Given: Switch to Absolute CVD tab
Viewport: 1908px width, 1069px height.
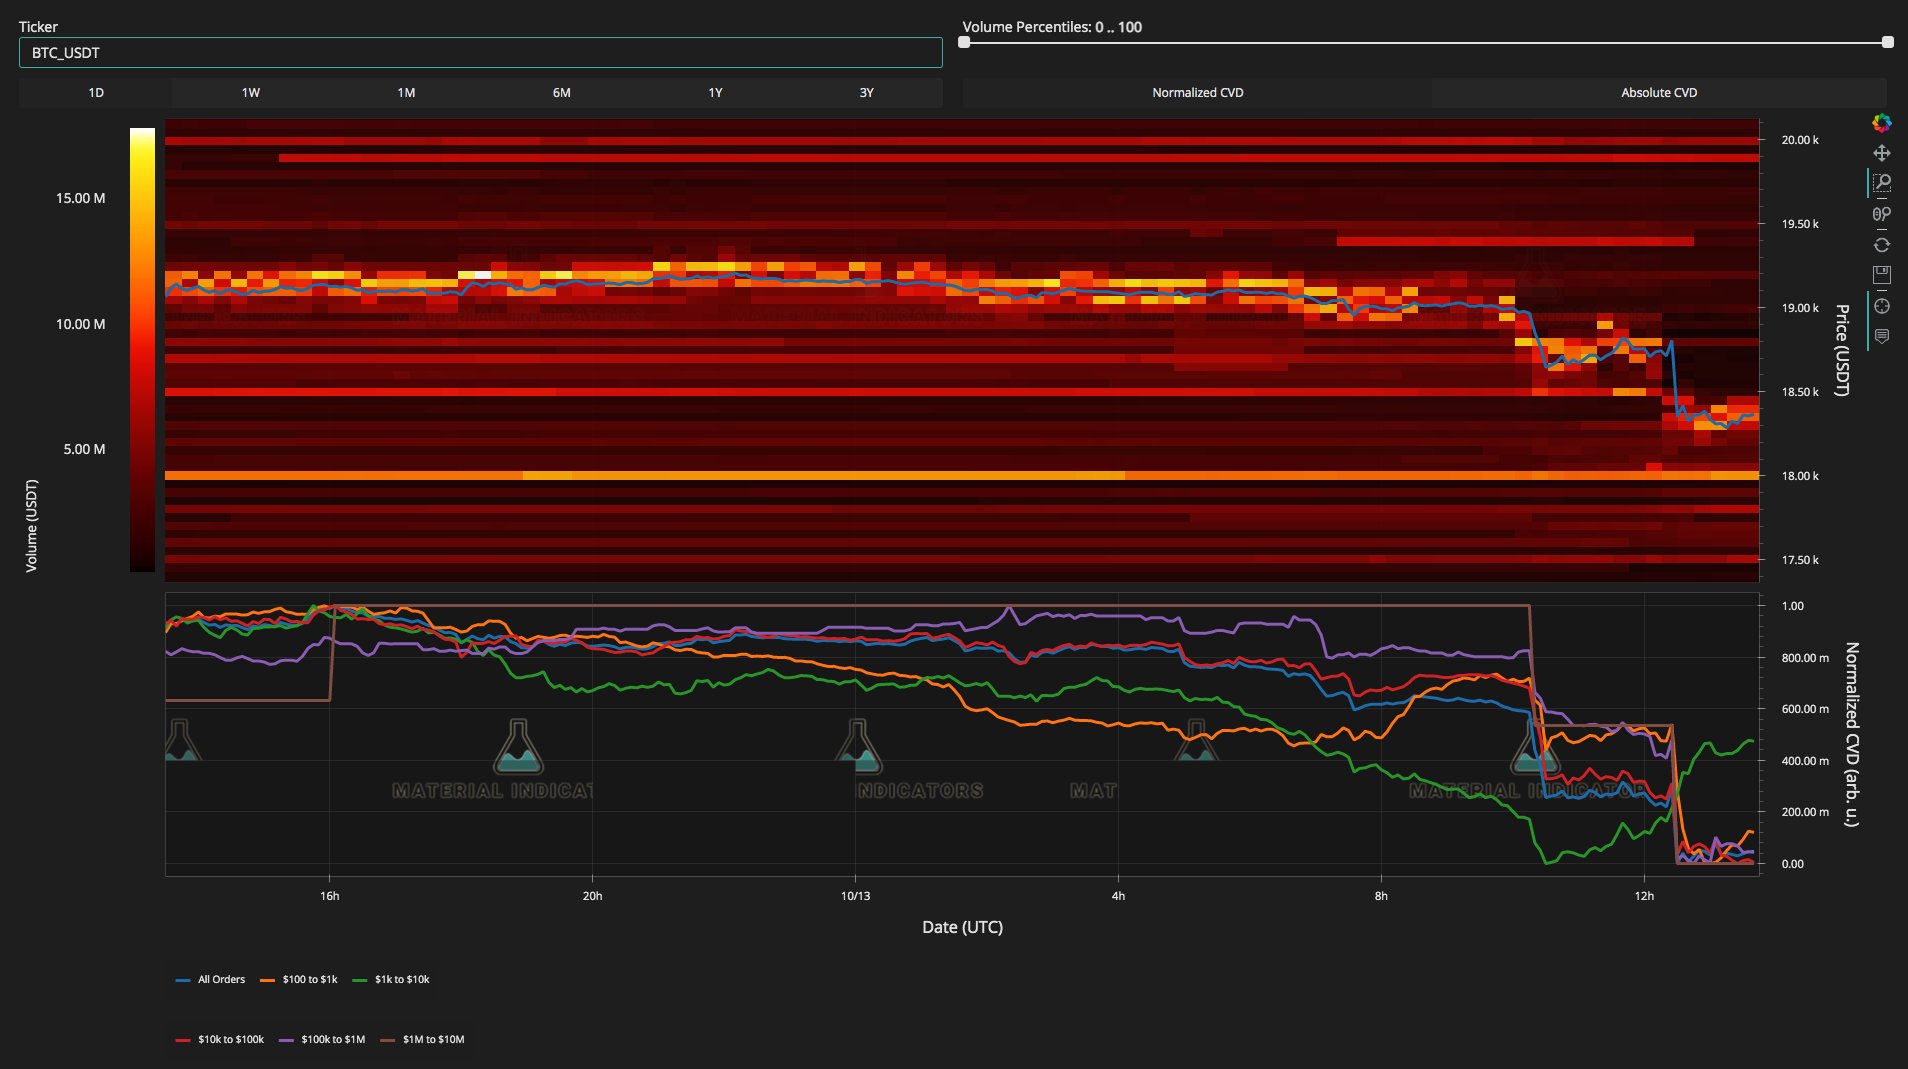Looking at the screenshot, I should [x=1658, y=93].
